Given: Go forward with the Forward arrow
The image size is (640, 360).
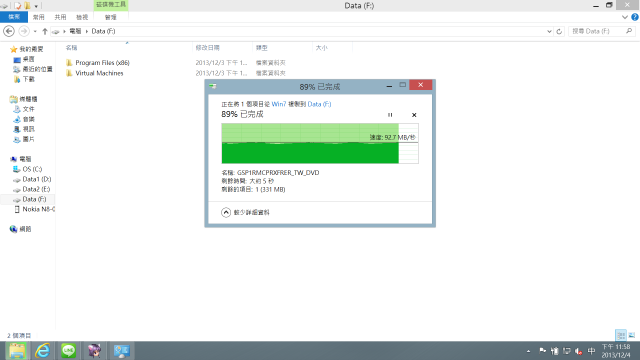Looking at the screenshot, I should (24, 31).
